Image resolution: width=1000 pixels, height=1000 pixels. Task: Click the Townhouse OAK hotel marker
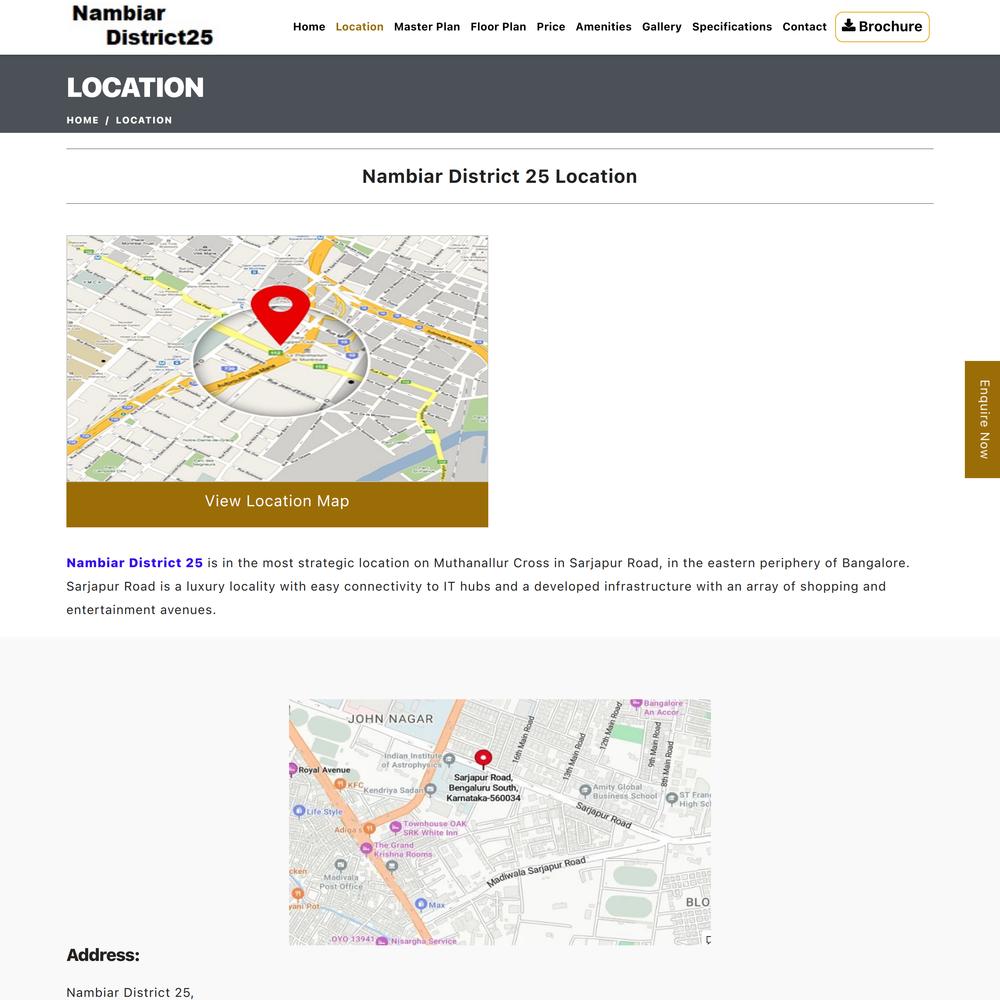click(395, 827)
